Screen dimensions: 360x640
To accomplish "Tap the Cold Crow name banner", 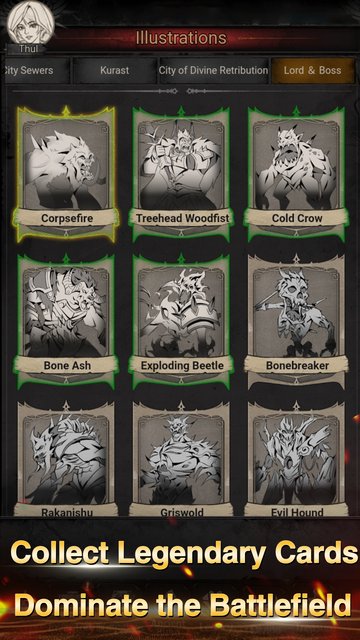I will pos(297,218).
